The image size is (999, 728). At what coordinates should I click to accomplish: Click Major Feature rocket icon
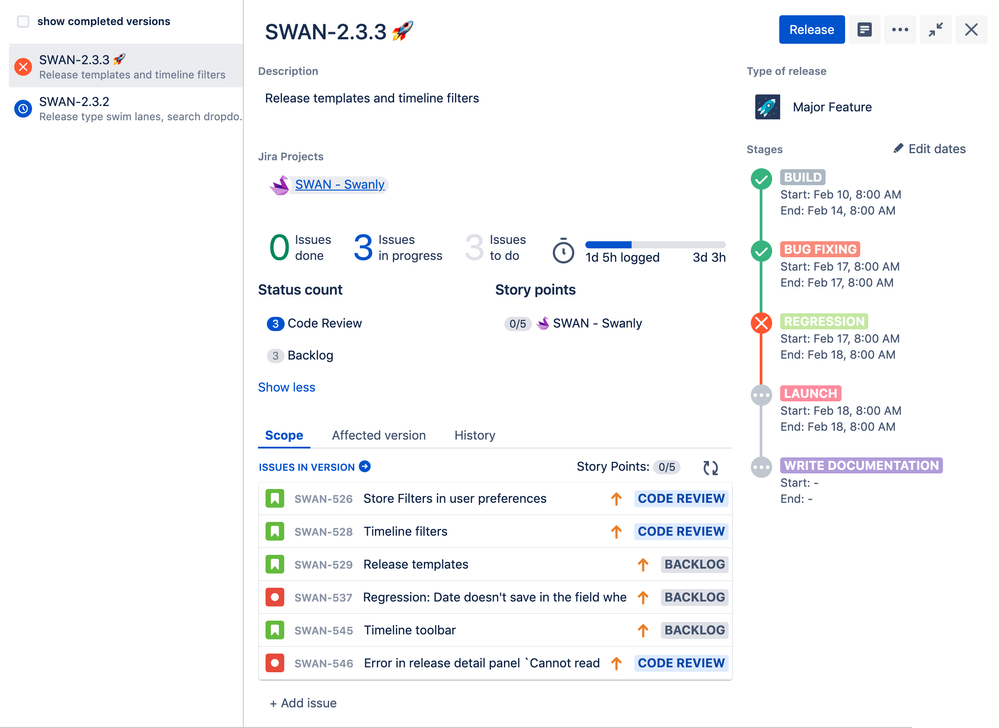[x=767, y=107]
